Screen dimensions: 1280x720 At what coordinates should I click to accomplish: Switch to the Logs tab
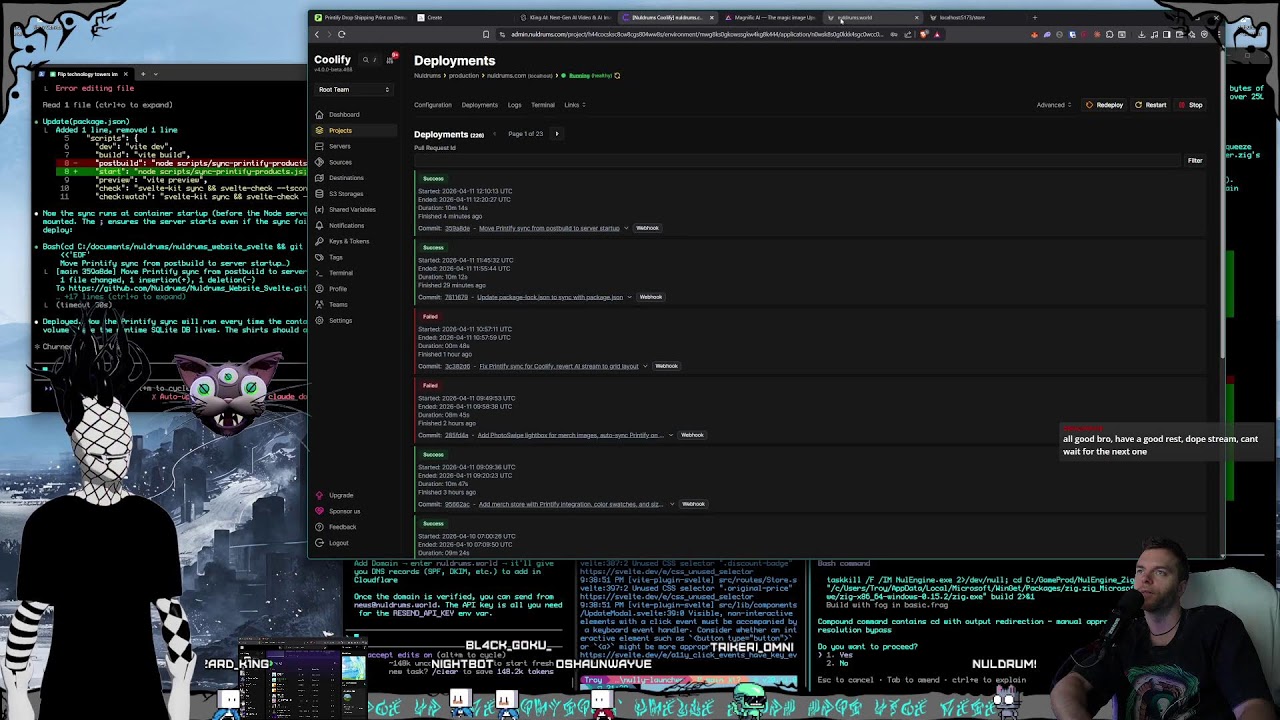(514, 105)
